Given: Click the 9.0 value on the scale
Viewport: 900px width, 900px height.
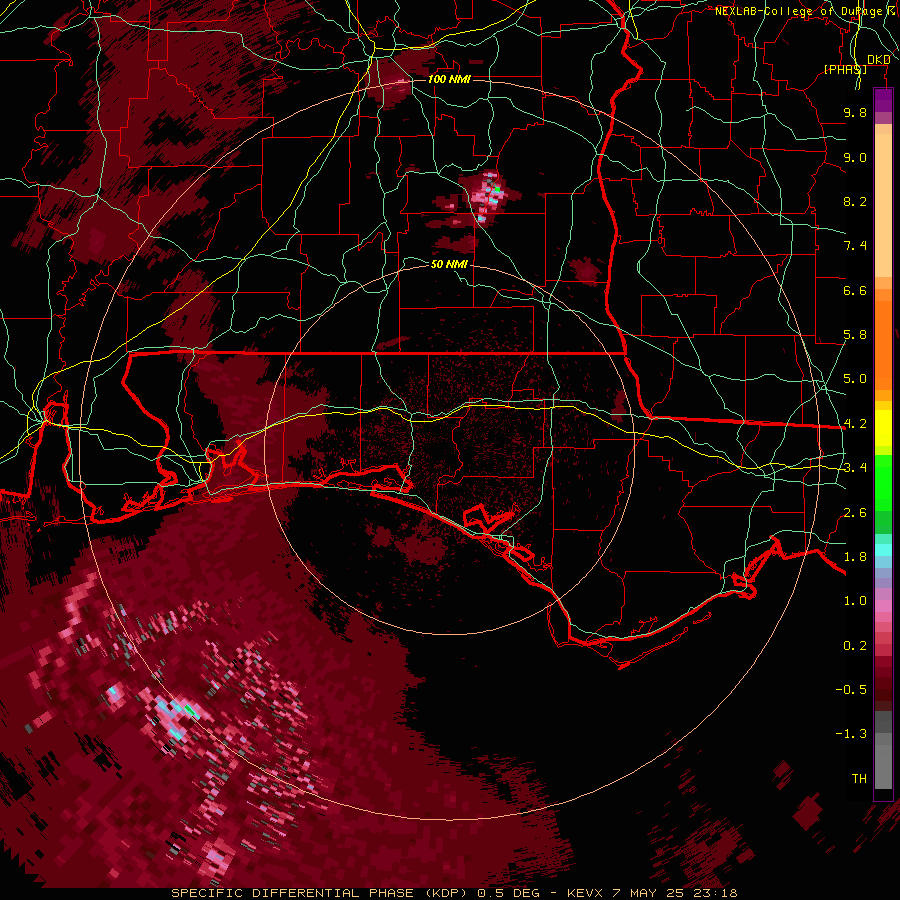Looking at the screenshot, I should tap(855, 157).
